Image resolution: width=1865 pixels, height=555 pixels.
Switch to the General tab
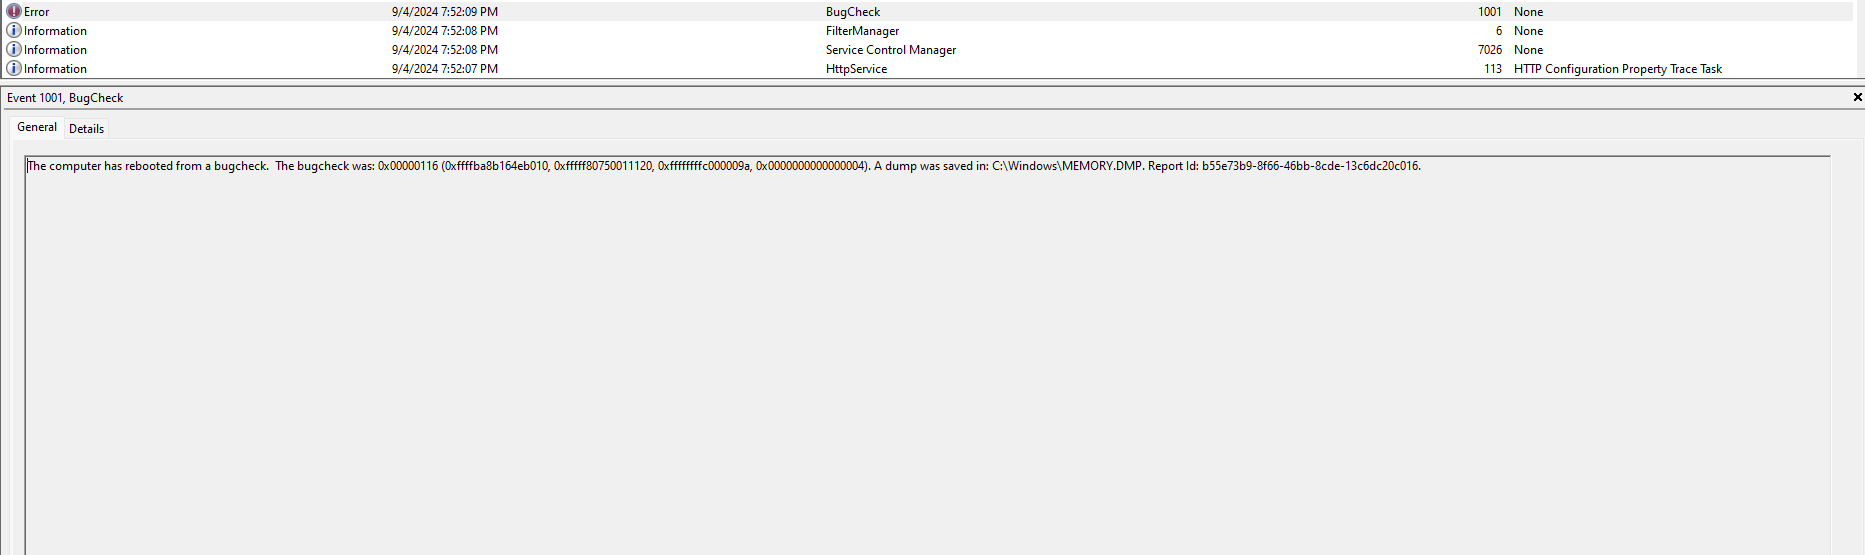37,128
